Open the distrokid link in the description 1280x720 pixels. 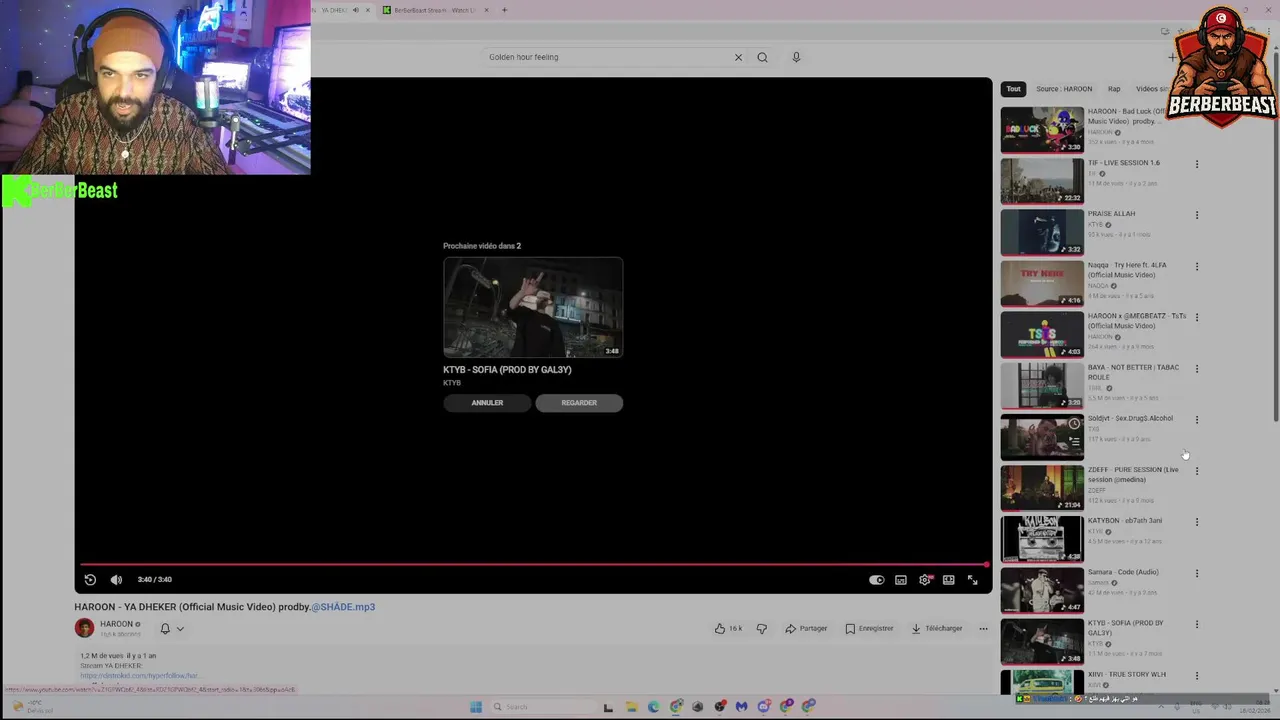(x=139, y=676)
